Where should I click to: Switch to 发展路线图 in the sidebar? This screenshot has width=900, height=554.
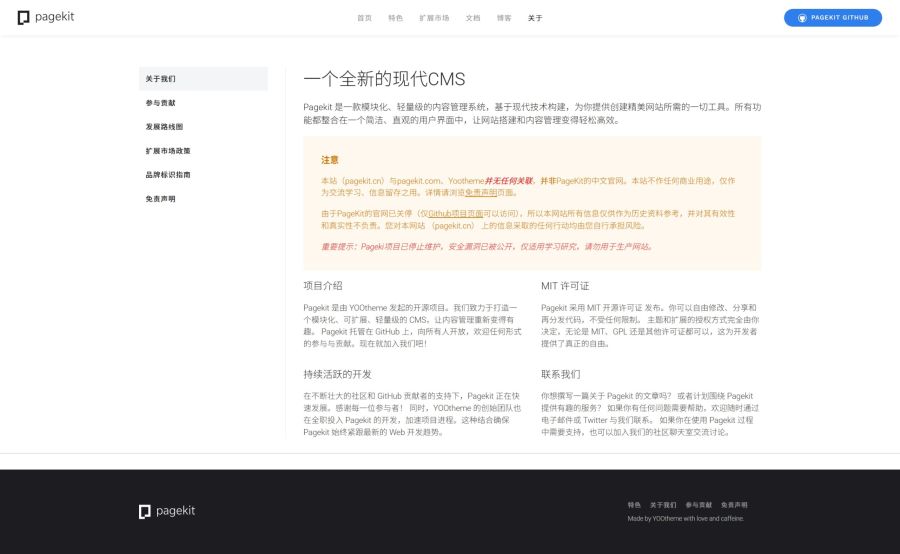click(164, 127)
